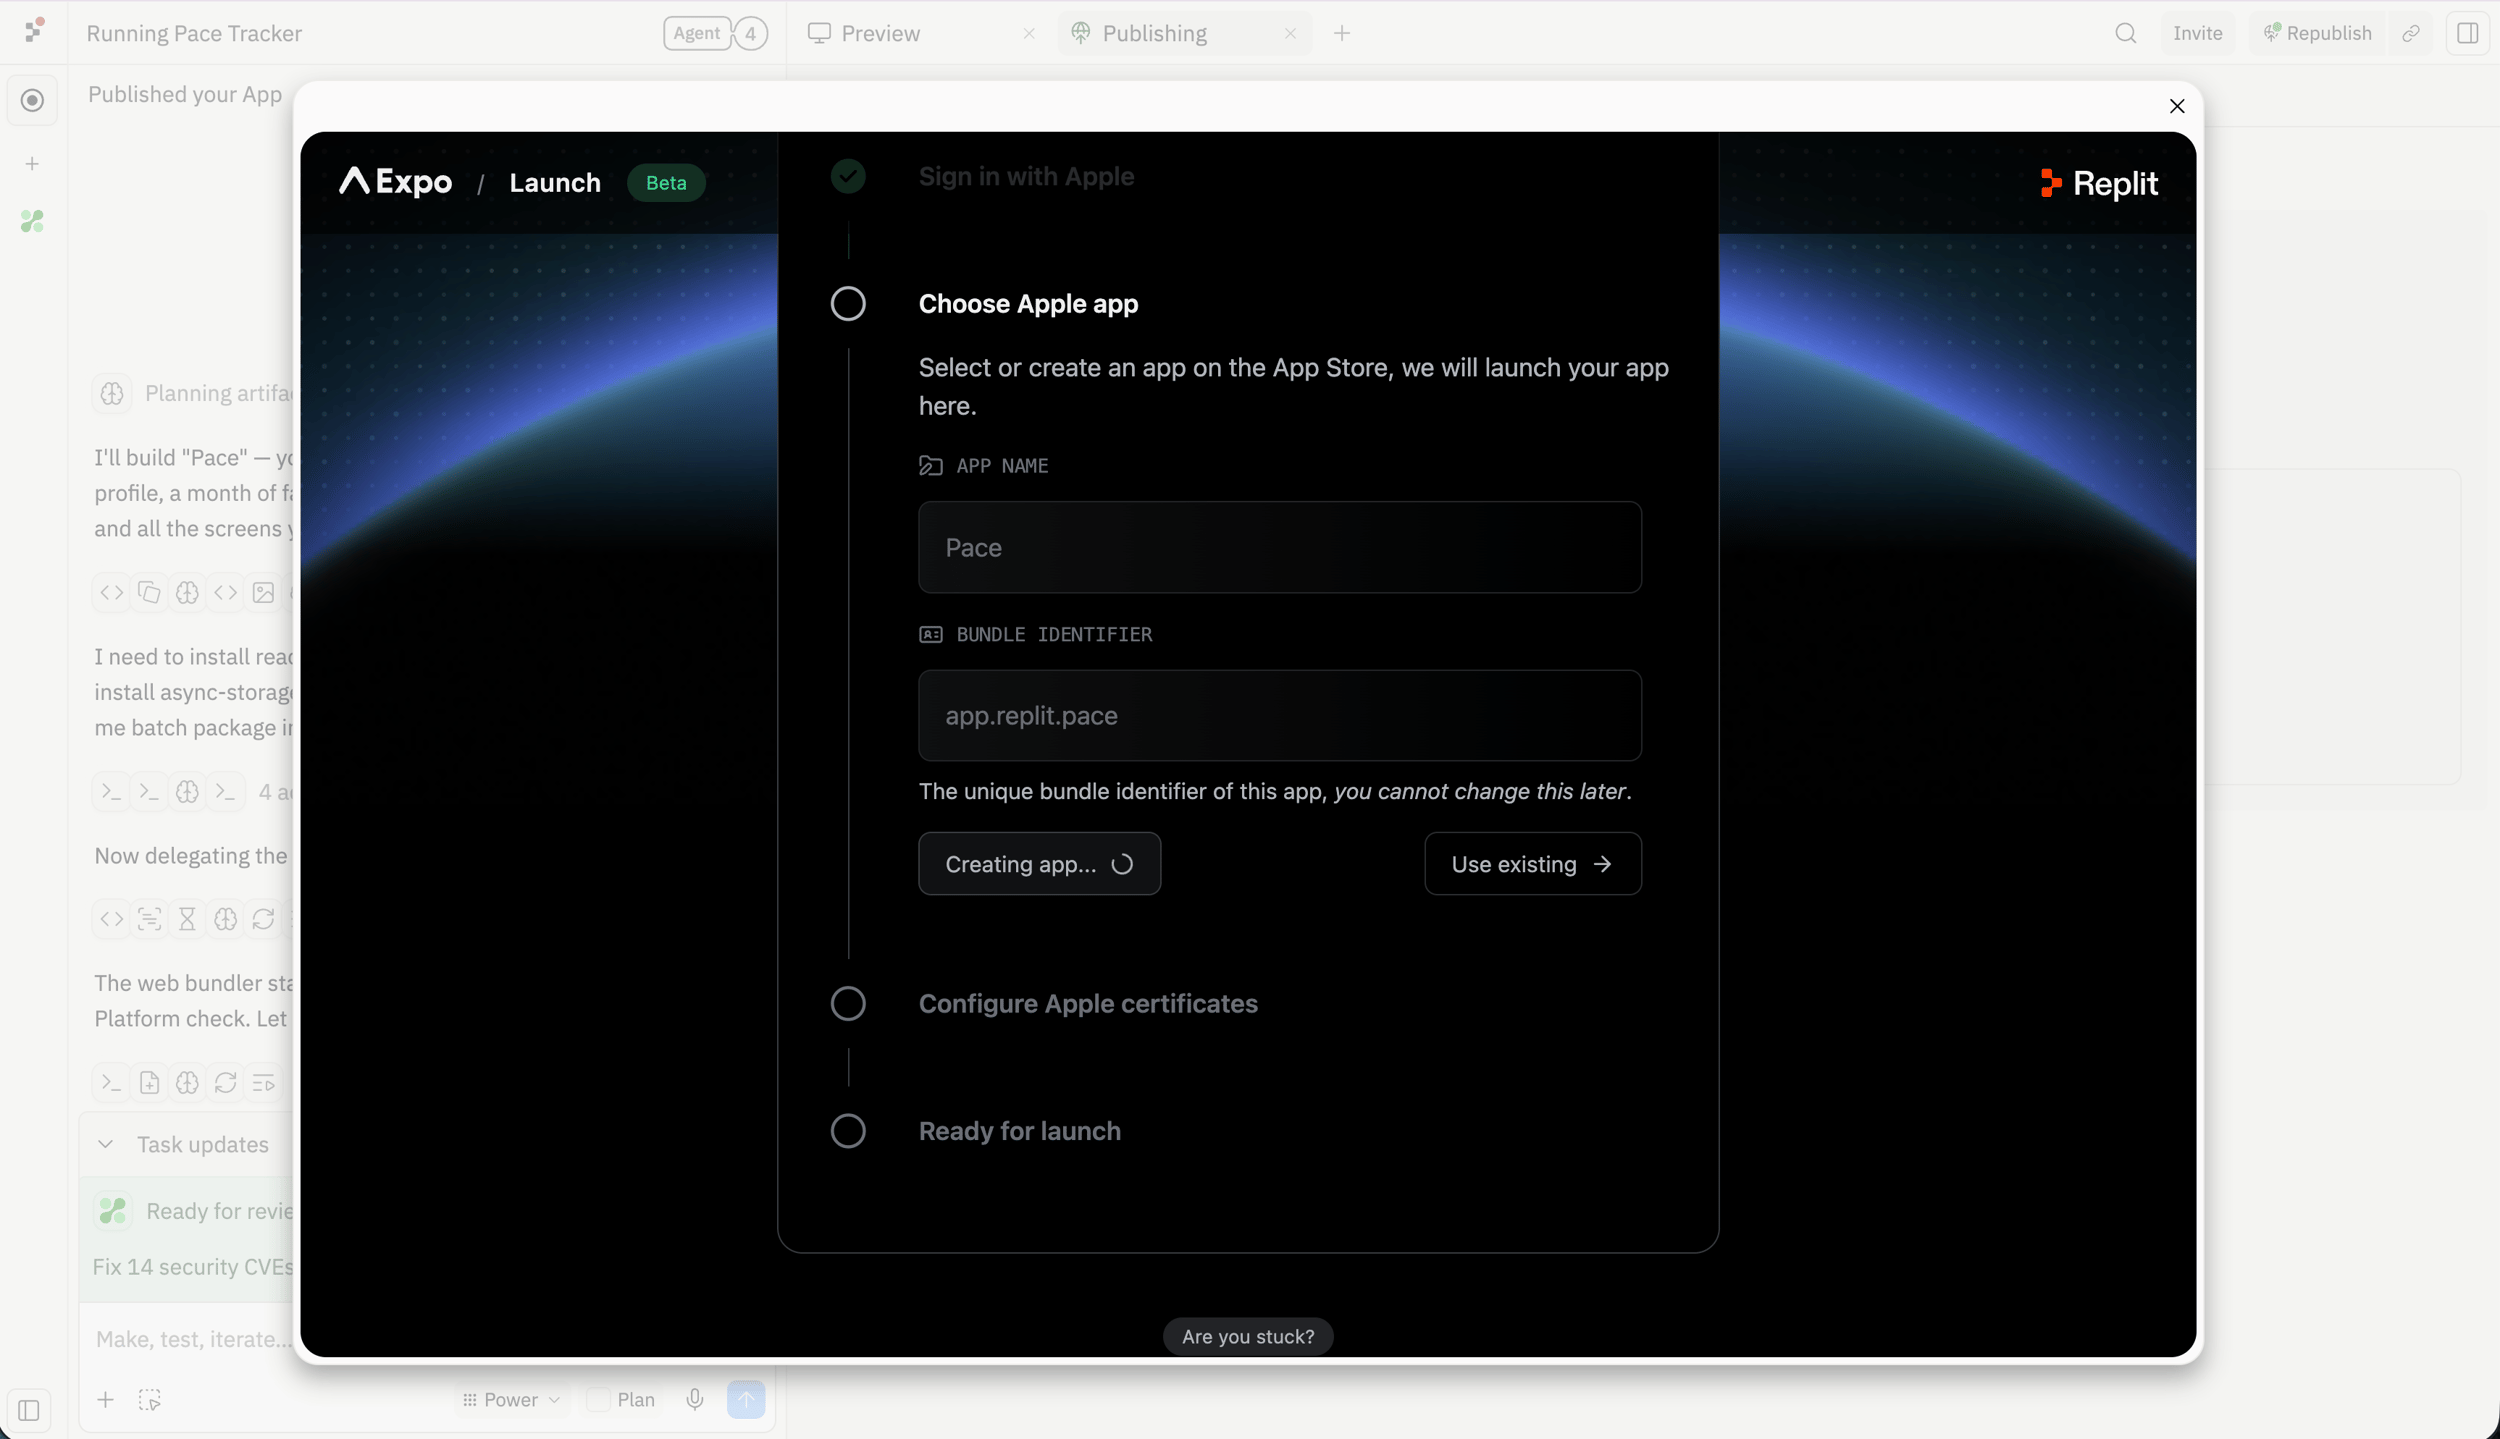Open the Replit home logo icon
This screenshot has width=2500, height=1439.
tap(33, 30)
